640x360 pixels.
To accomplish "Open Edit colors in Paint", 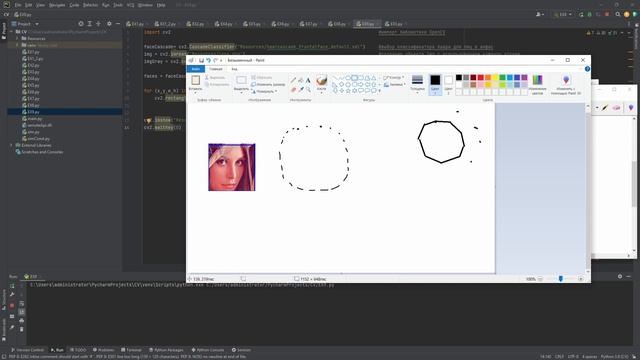I will pos(537,84).
